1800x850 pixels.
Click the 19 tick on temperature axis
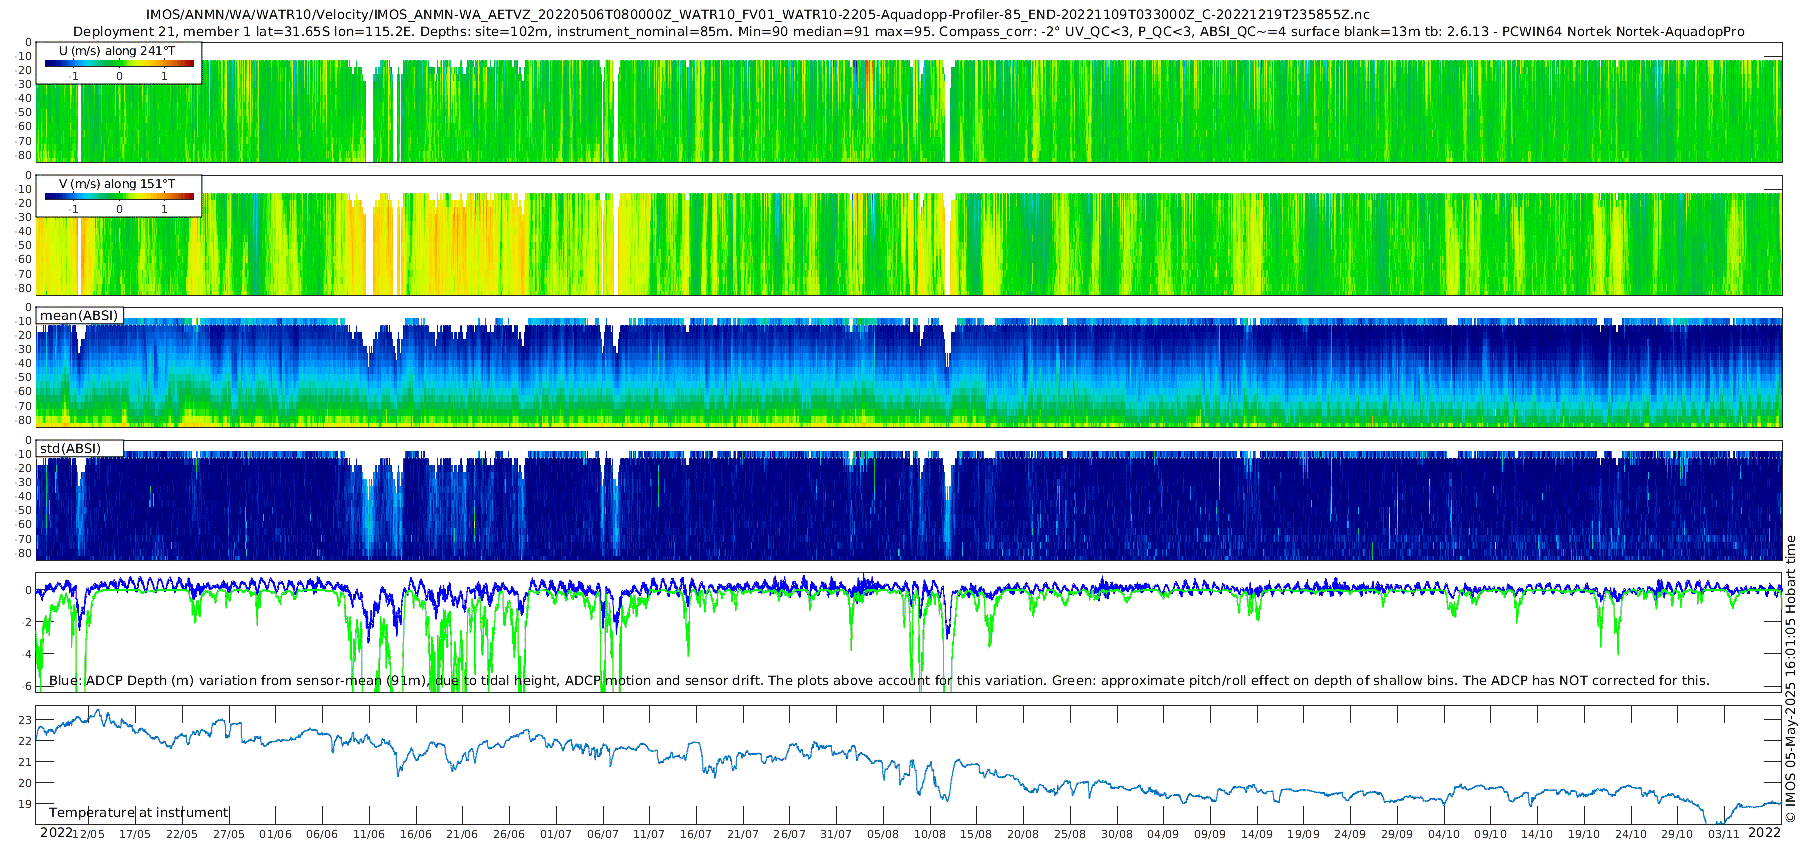[x=25, y=804]
